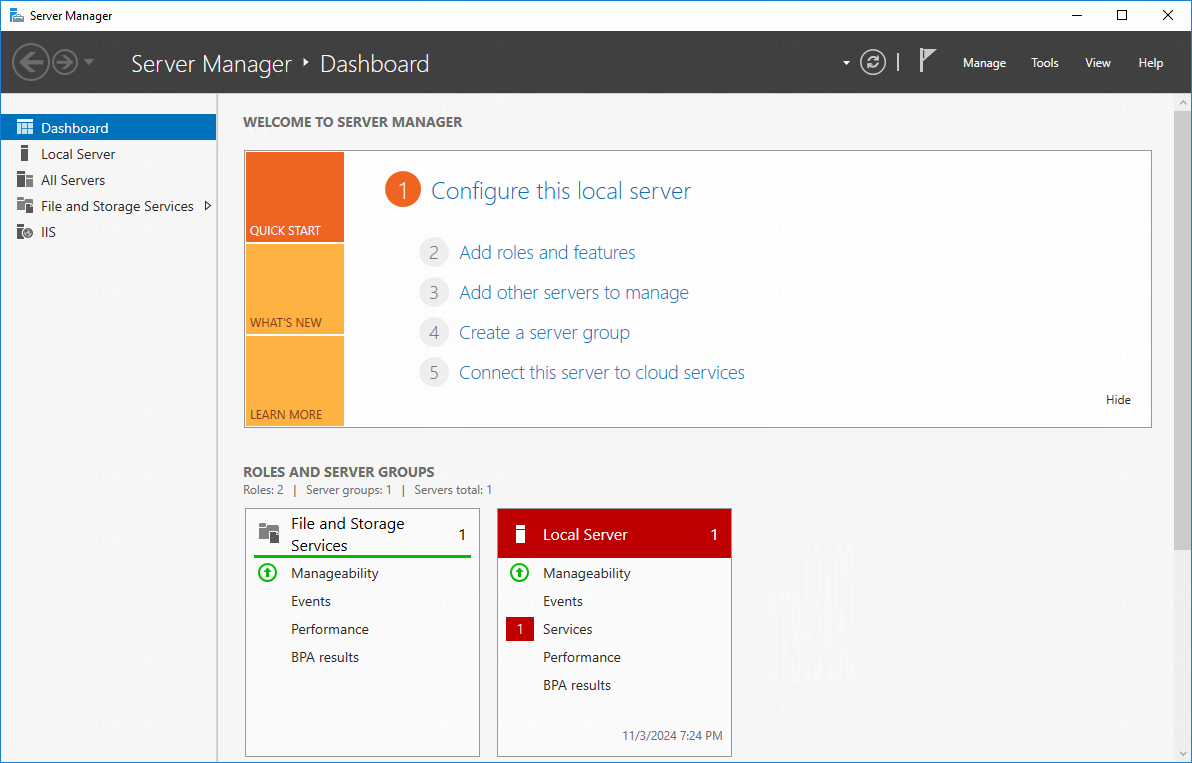Click Add other servers to manage
This screenshot has width=1192, height=763.
click(x=574, y=293)
